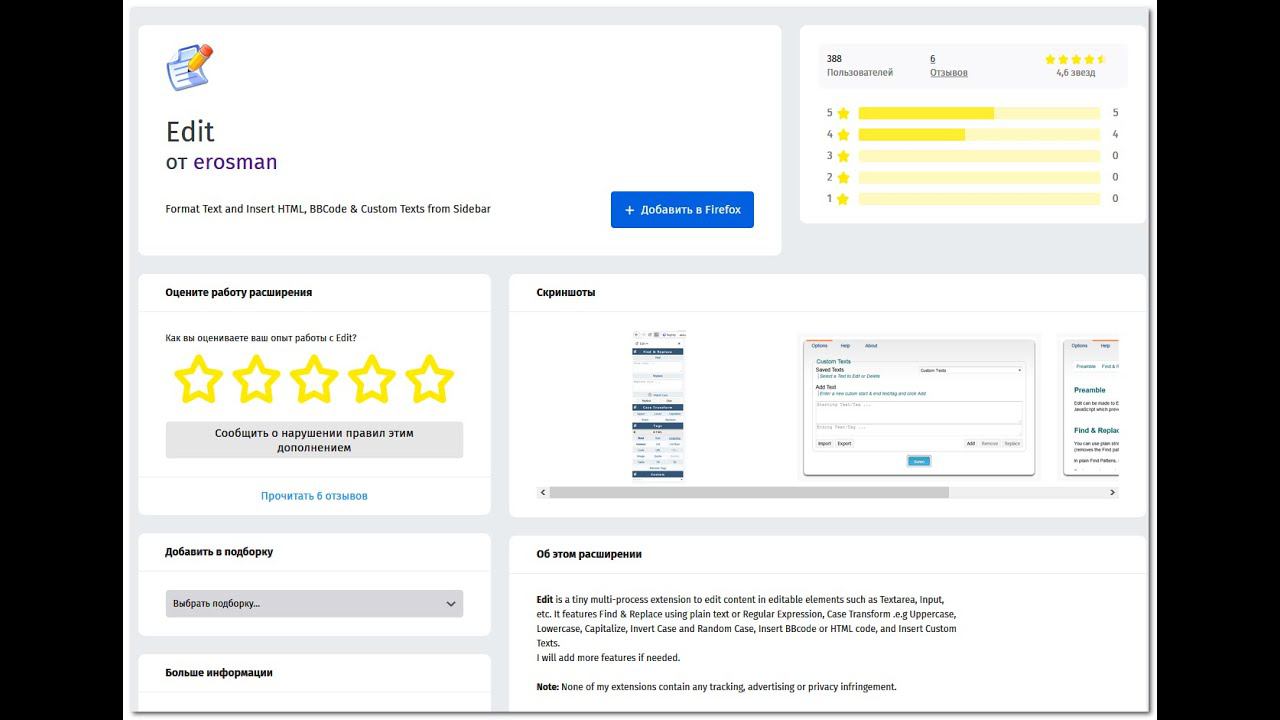
Task: Click the left arrow of screenshots scrollbar
Action: [x=543, y=493]
